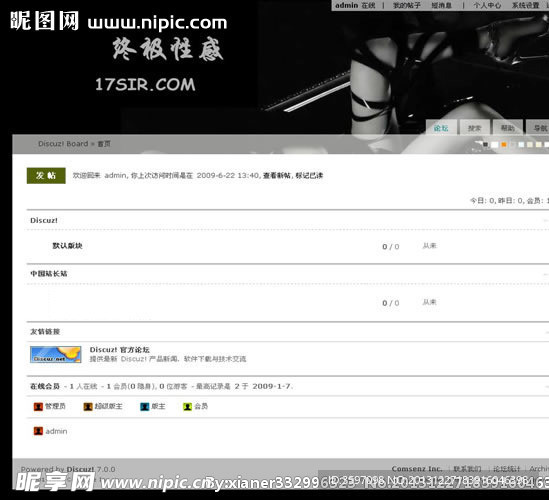Open the Discuz.net logo banner
Viewport: 549px width, 500px height.
[x=56, y=354]
